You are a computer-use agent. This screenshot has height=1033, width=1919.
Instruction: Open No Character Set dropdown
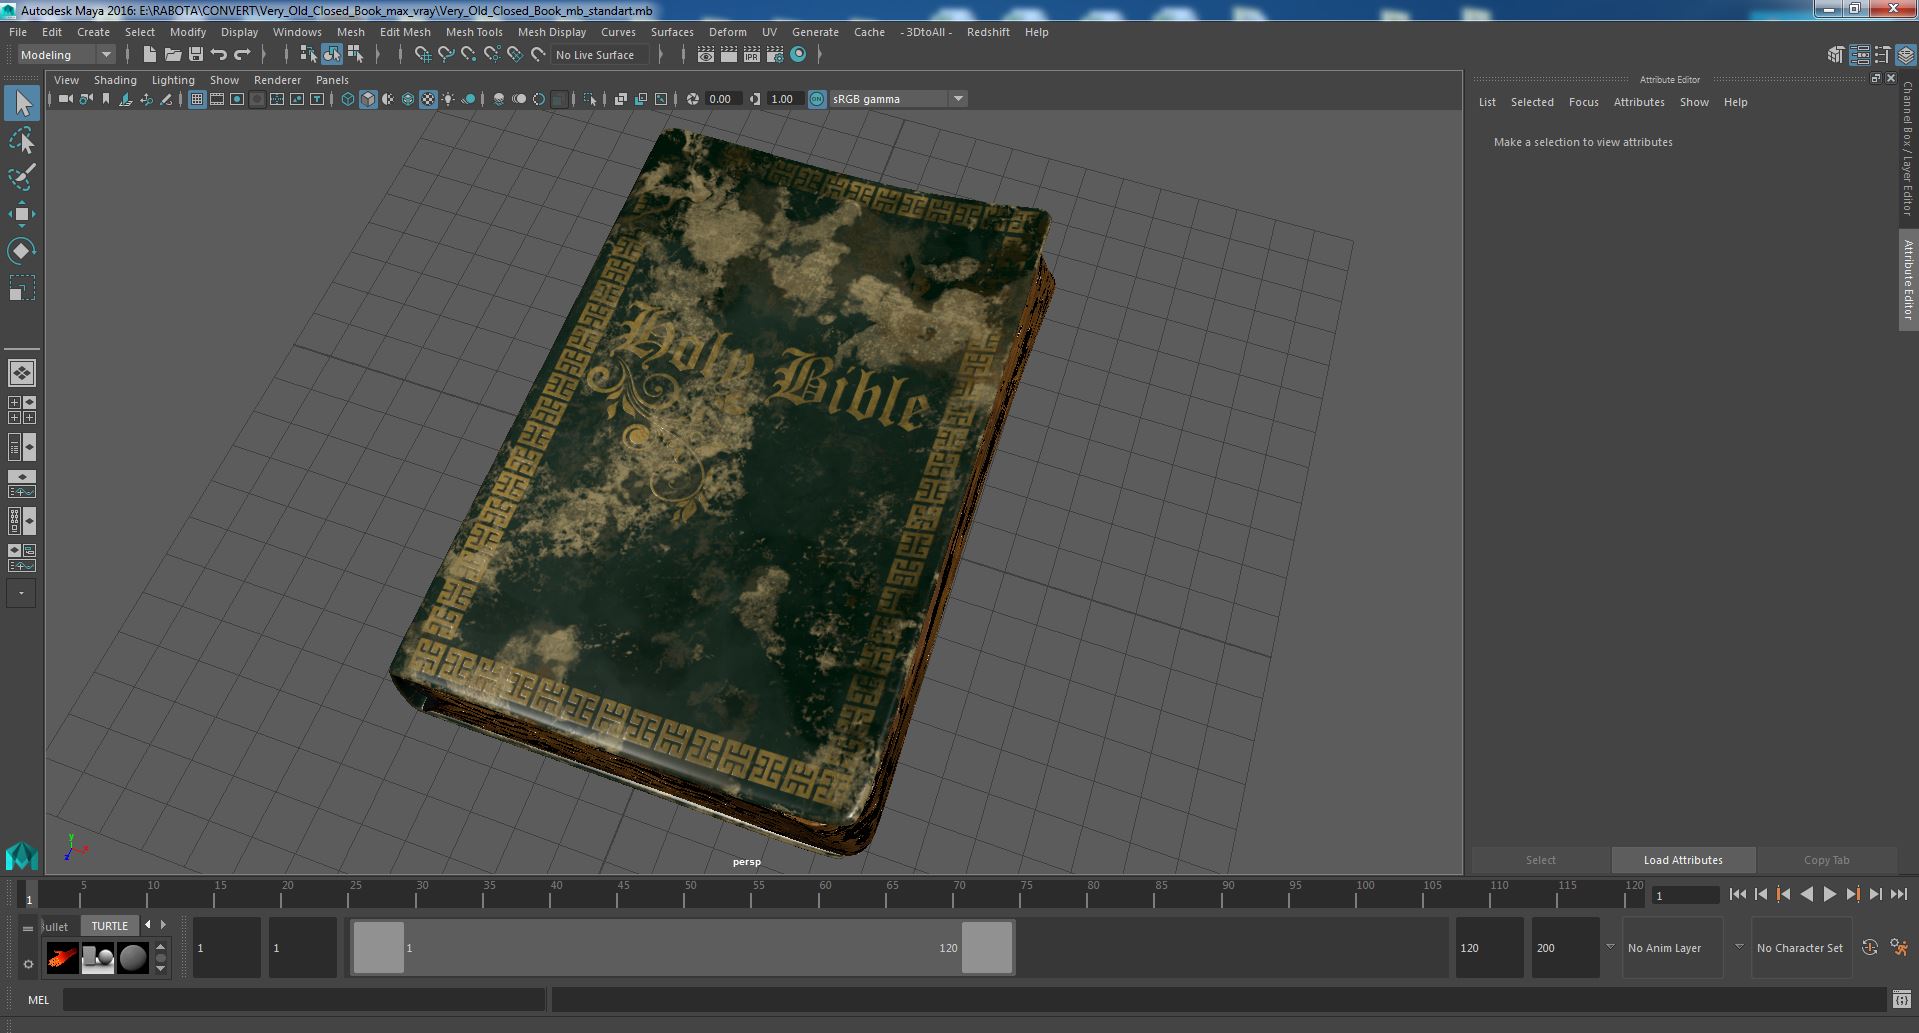click(x=1801, y=948)
